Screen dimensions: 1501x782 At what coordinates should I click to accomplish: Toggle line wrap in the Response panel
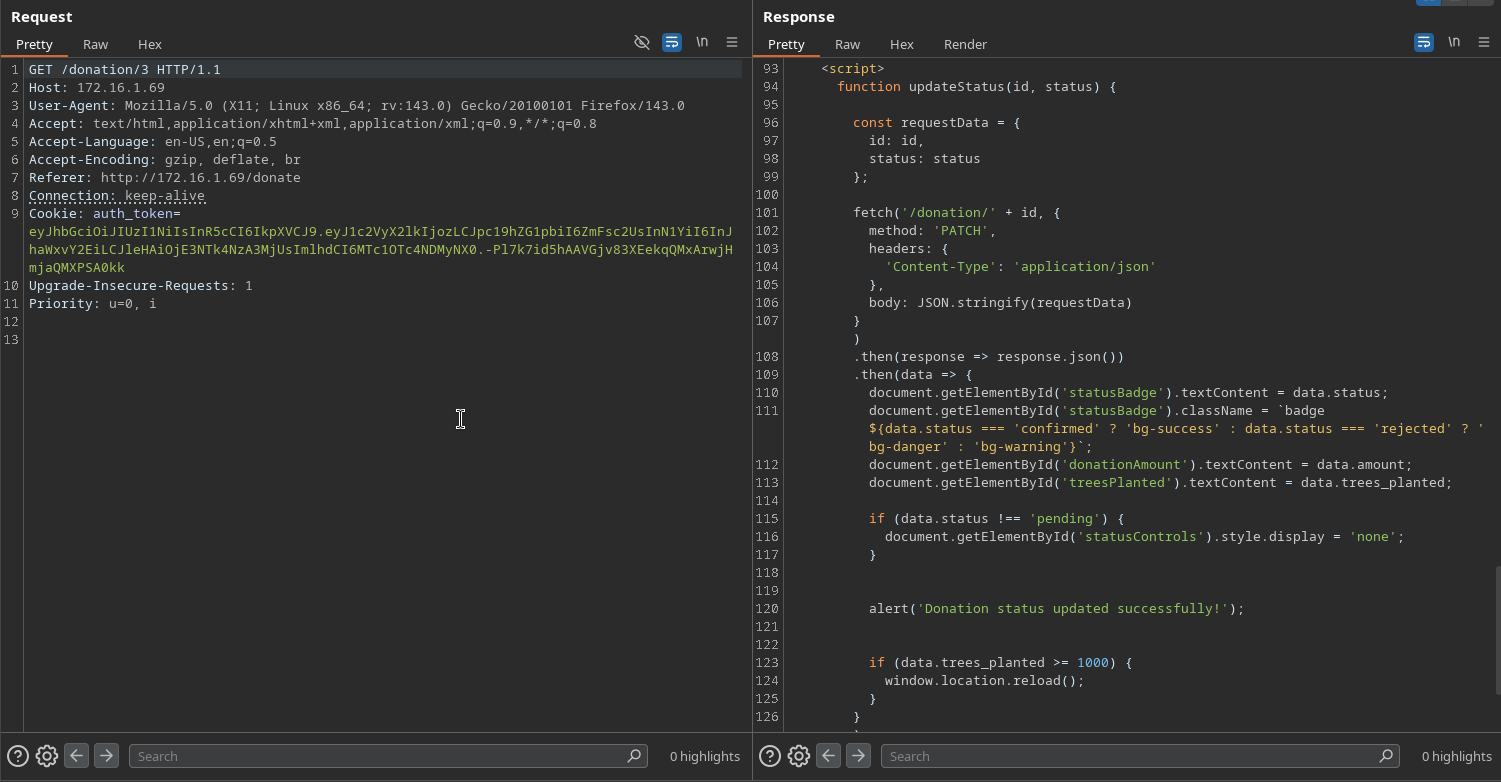point(1424,42)
